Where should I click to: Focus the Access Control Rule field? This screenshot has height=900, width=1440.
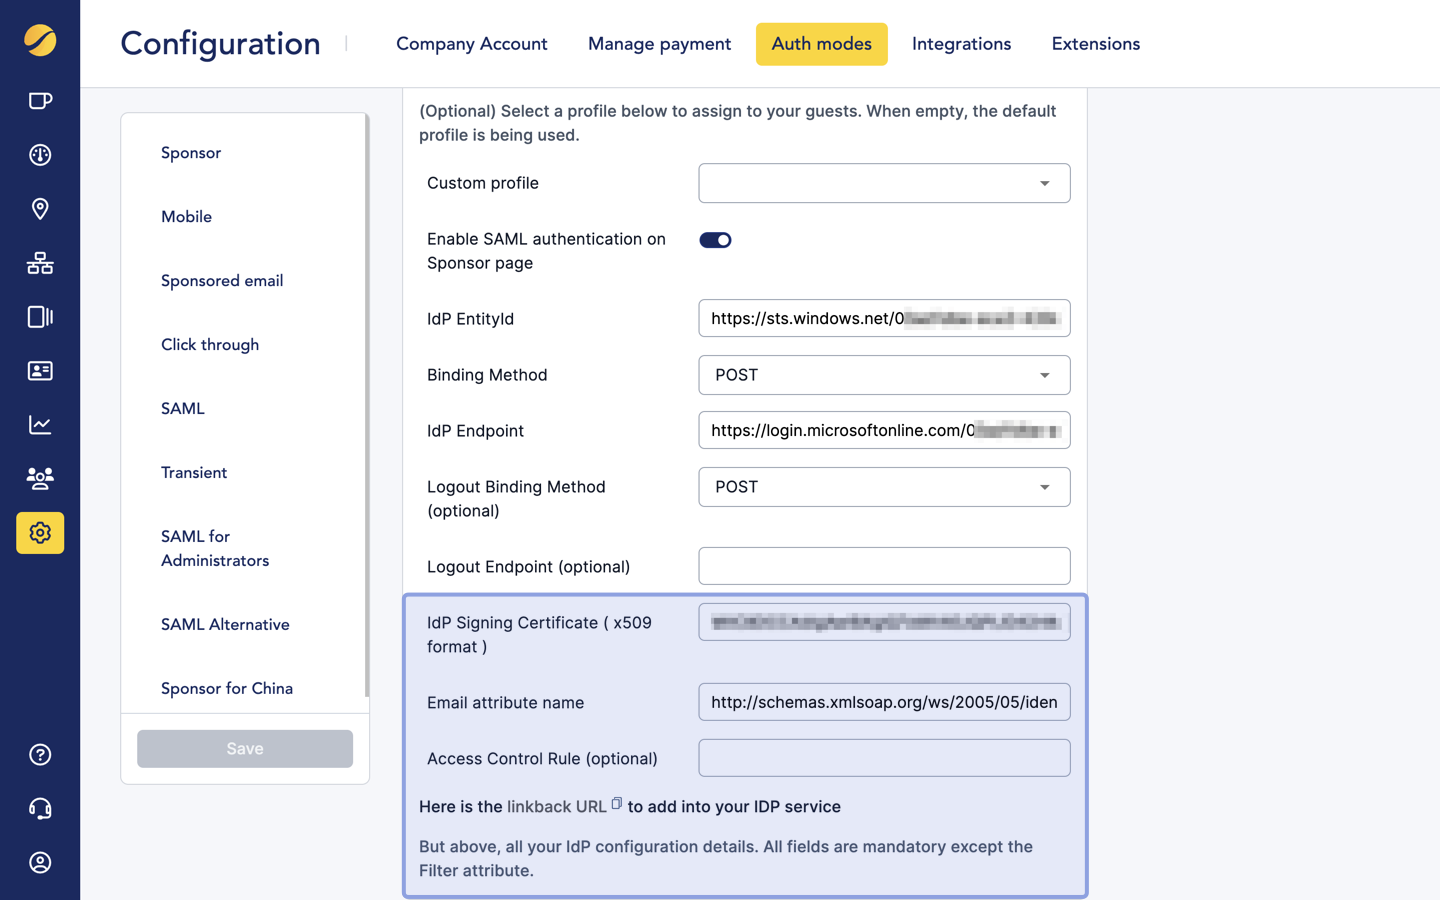coord(884,759)
